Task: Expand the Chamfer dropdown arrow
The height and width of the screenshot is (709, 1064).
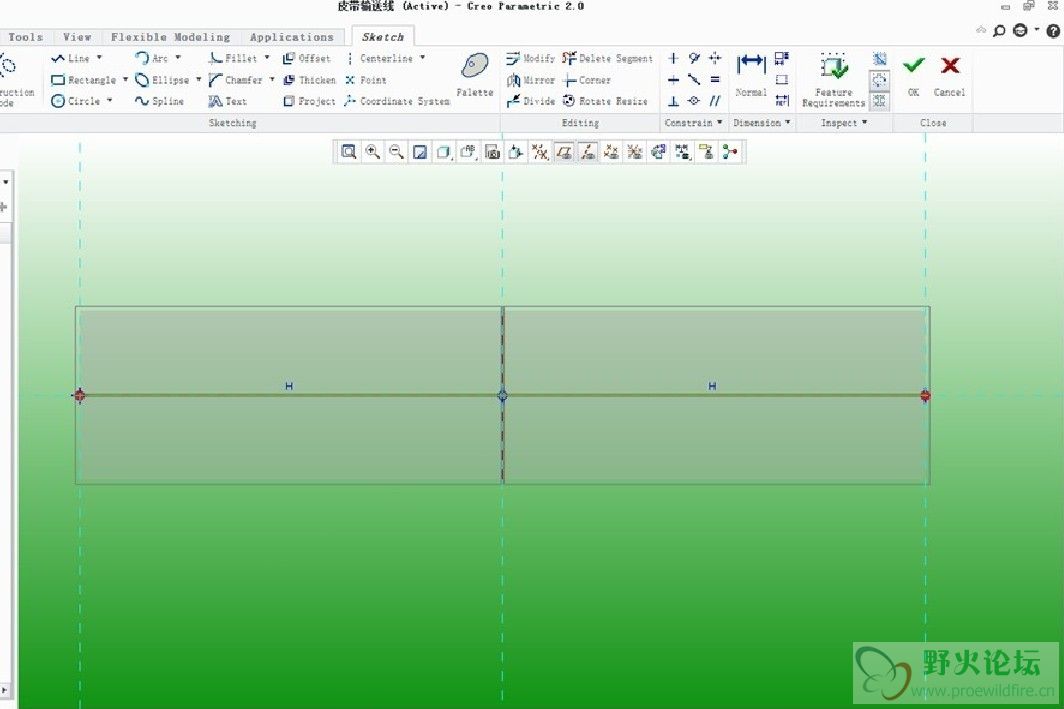Action: [x=272, y=79]
